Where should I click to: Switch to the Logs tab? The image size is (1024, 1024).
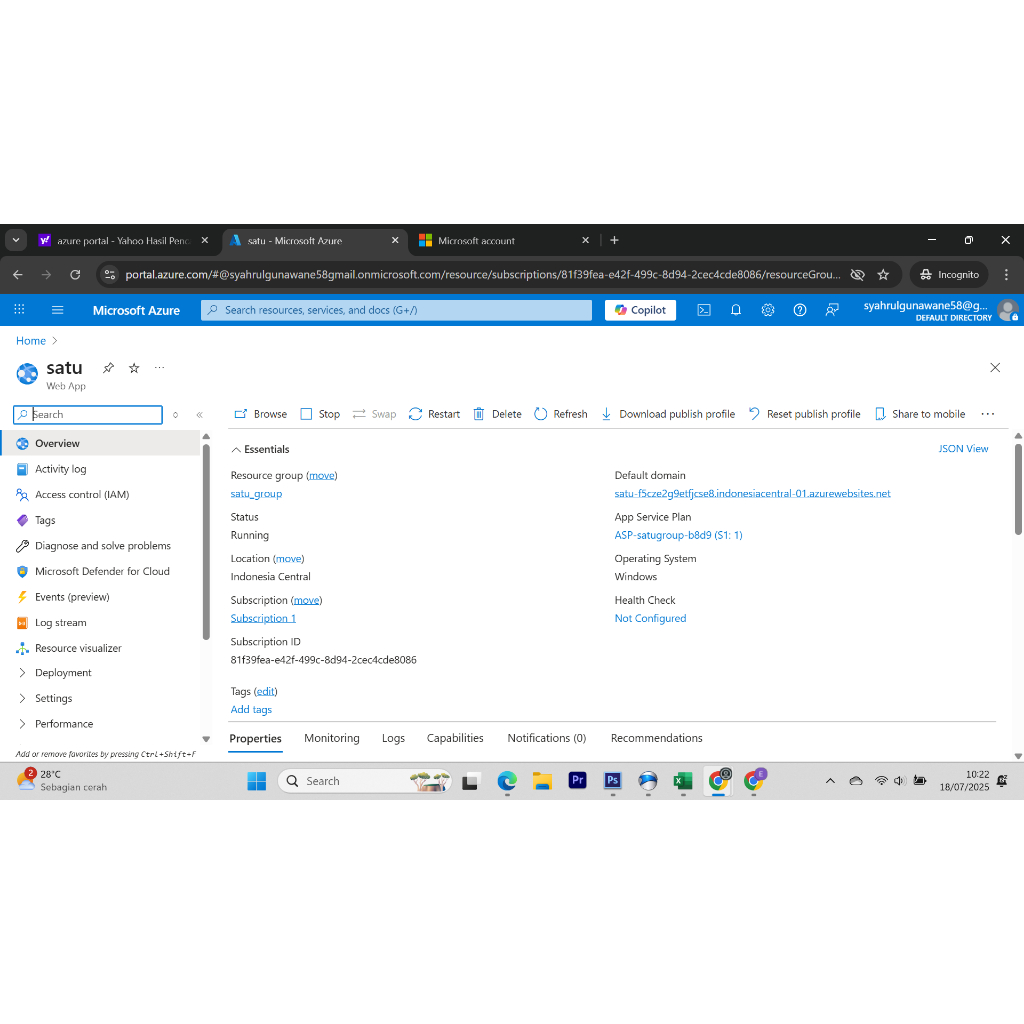[393, 738]
